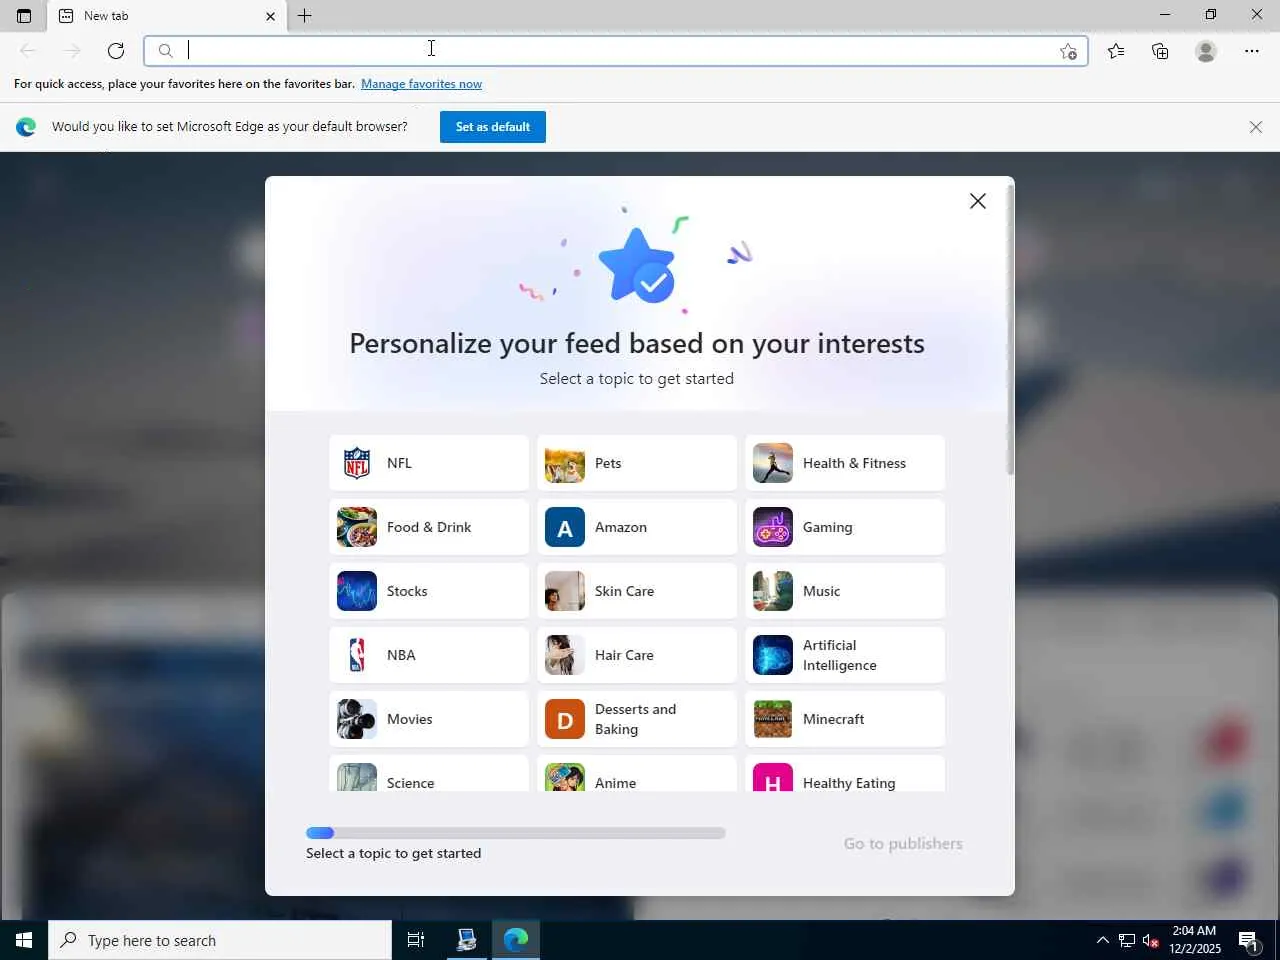The image size is (1280, 960).
Task: Click the dialog's vertical scrollbar
Action: click(x=1010, y=330)
